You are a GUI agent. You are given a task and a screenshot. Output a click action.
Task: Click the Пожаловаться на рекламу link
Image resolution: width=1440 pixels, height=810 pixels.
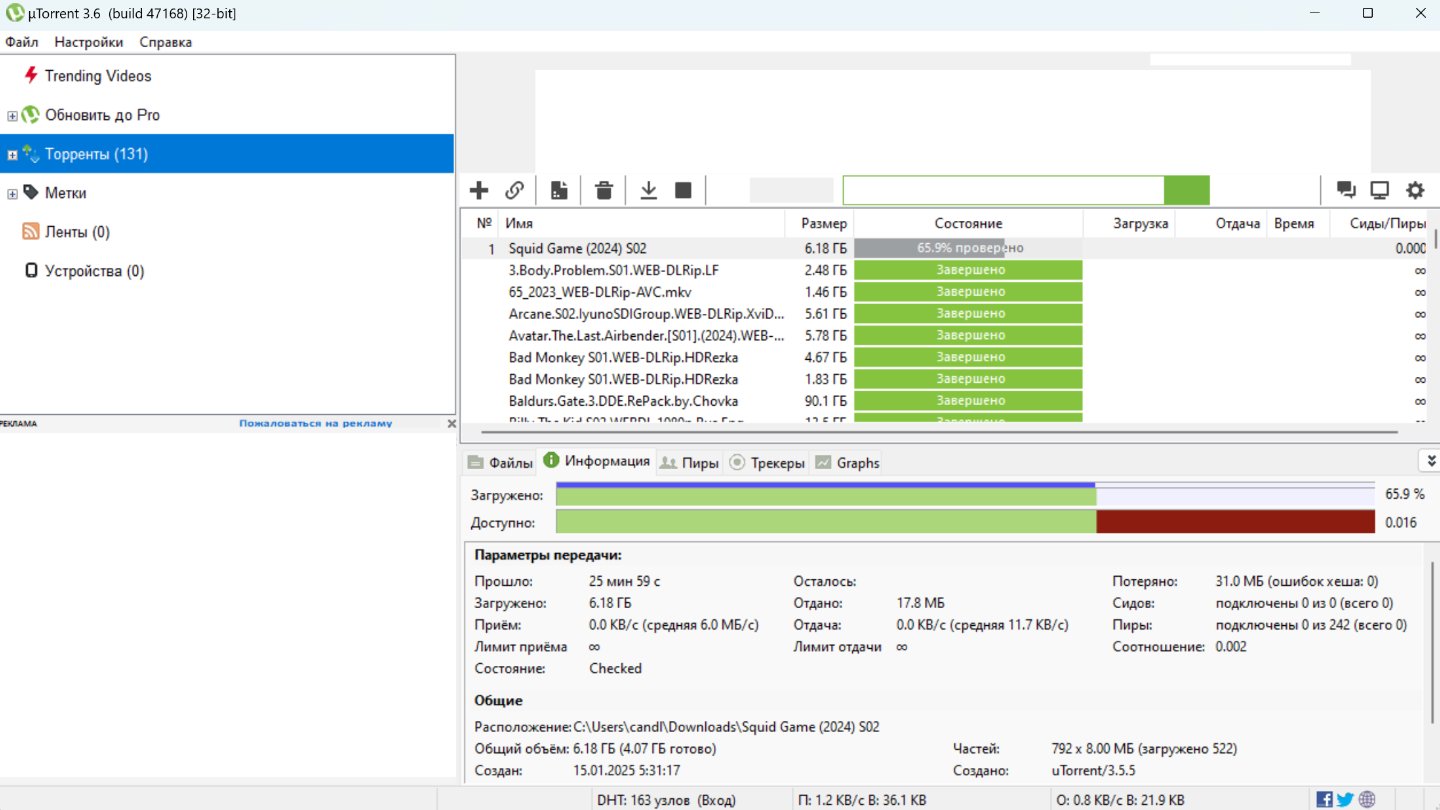pyautogui.click(x=315, y=423)
